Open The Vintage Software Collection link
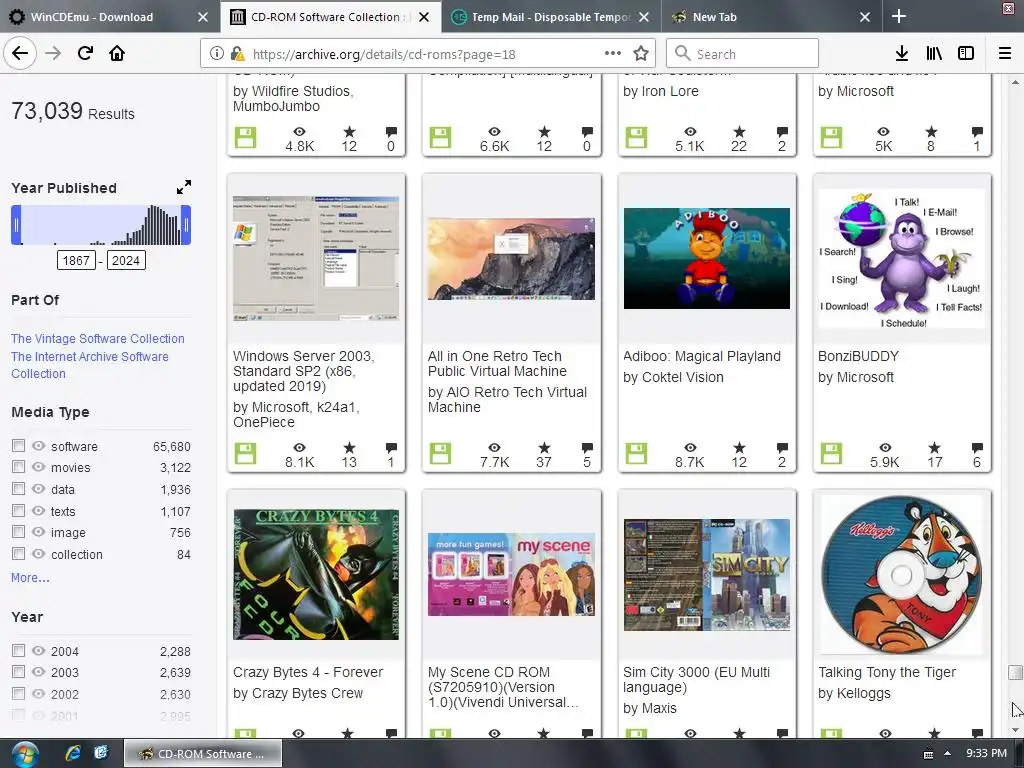Image resolution: width=1024 pixels, height=768 pixels. 98,338
